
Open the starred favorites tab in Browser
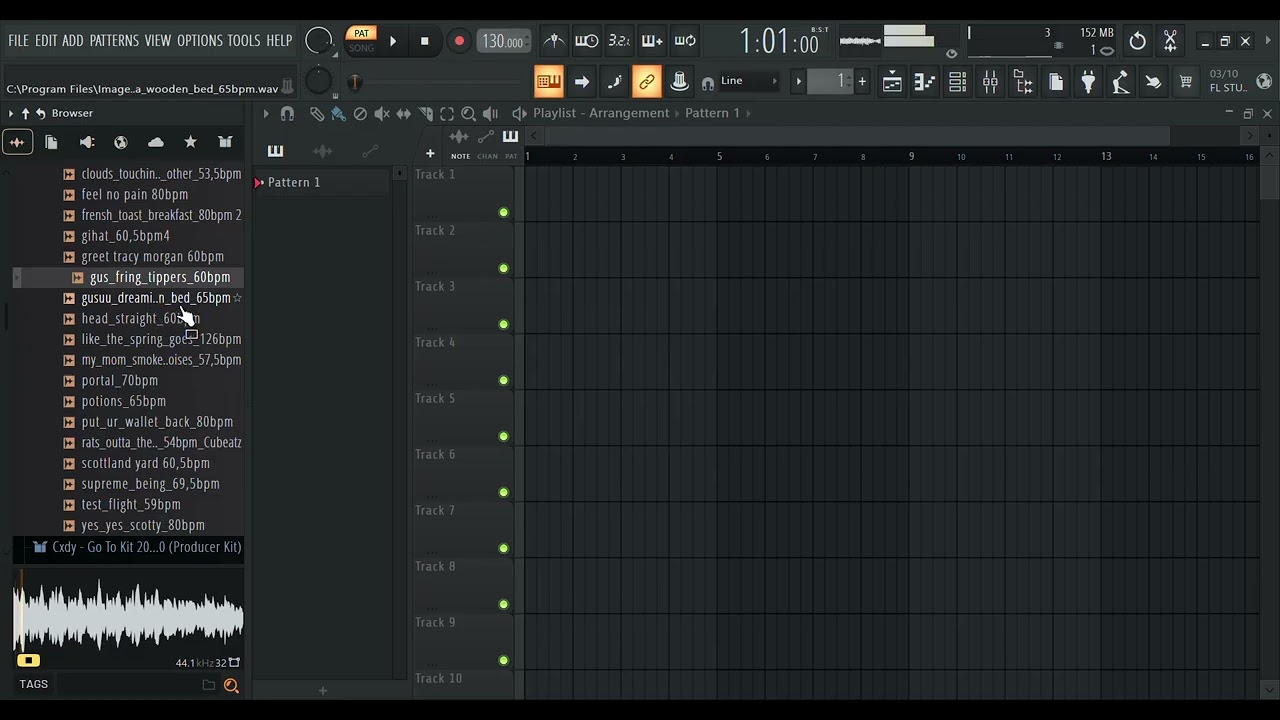point(190,142)
